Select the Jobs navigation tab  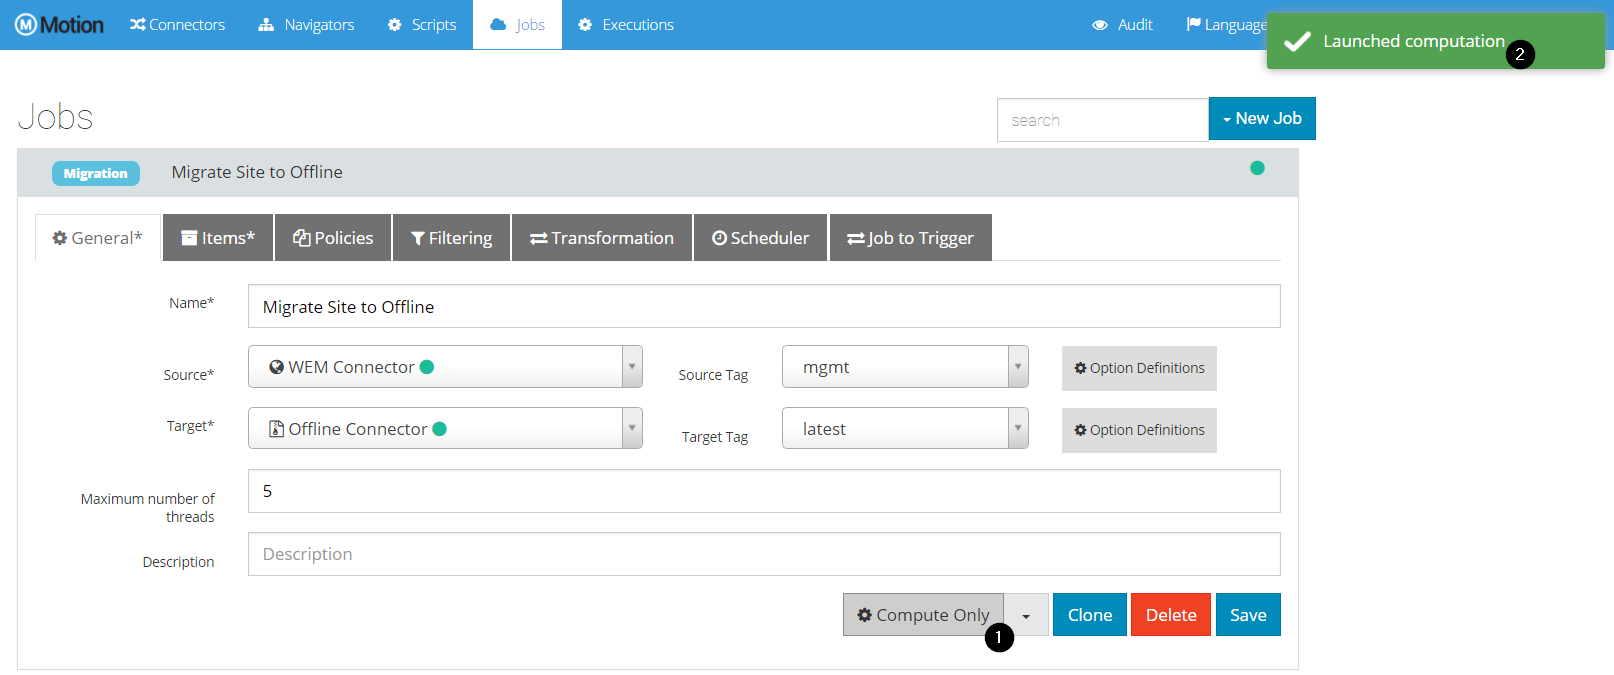point(517,25)
